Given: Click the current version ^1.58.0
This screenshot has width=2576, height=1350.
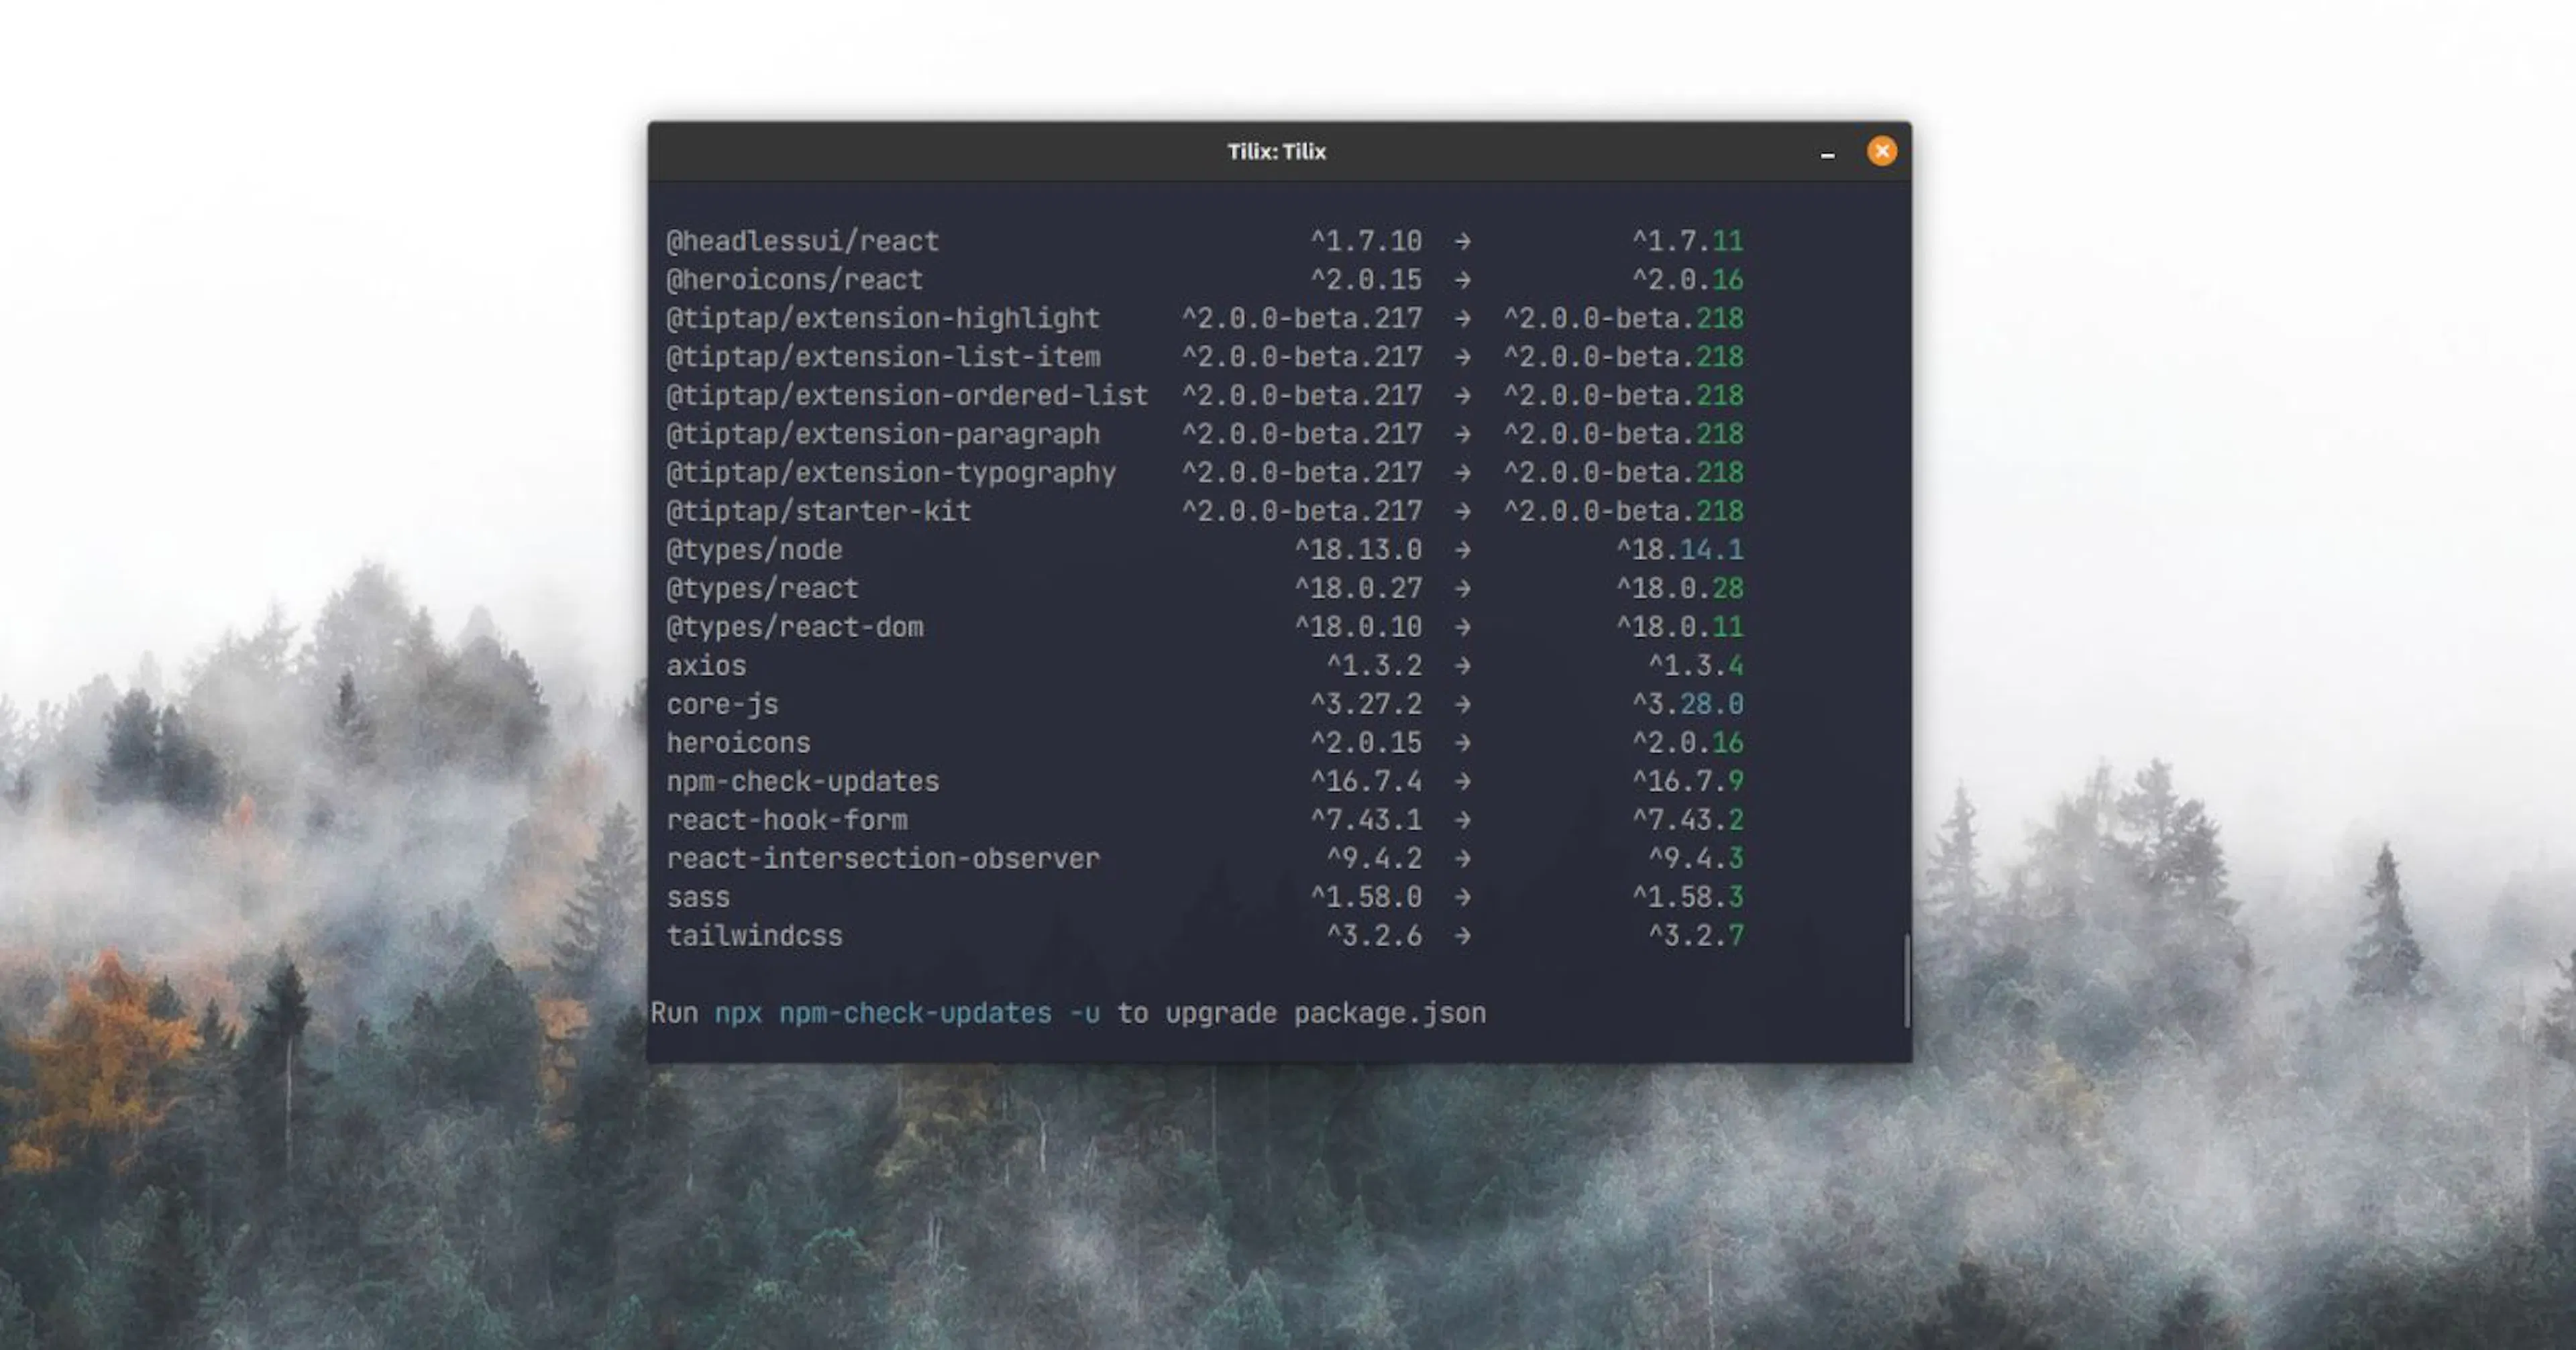Looking at the screenshot, I should pos(1366,898).
